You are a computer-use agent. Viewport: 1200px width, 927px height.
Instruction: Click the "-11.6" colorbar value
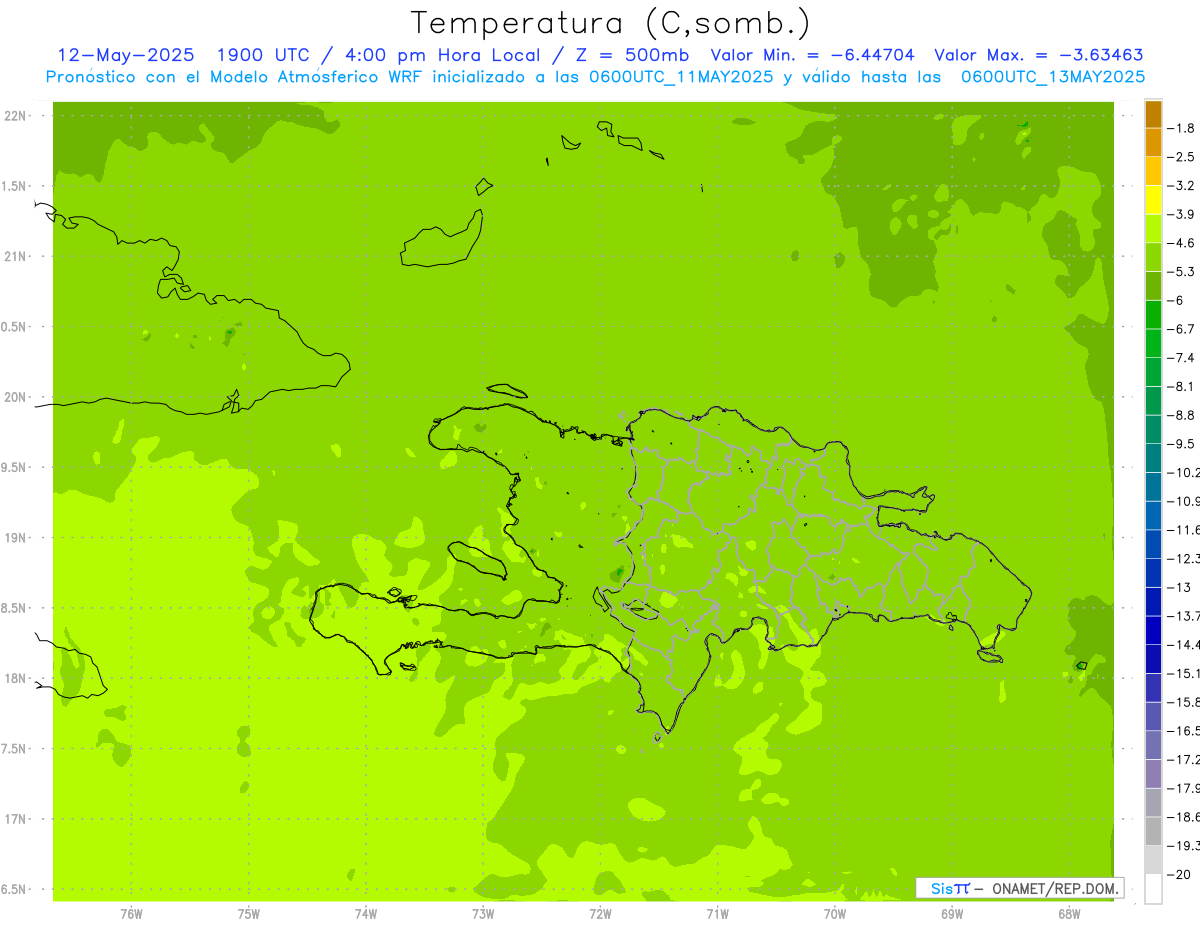point(1183,529)
